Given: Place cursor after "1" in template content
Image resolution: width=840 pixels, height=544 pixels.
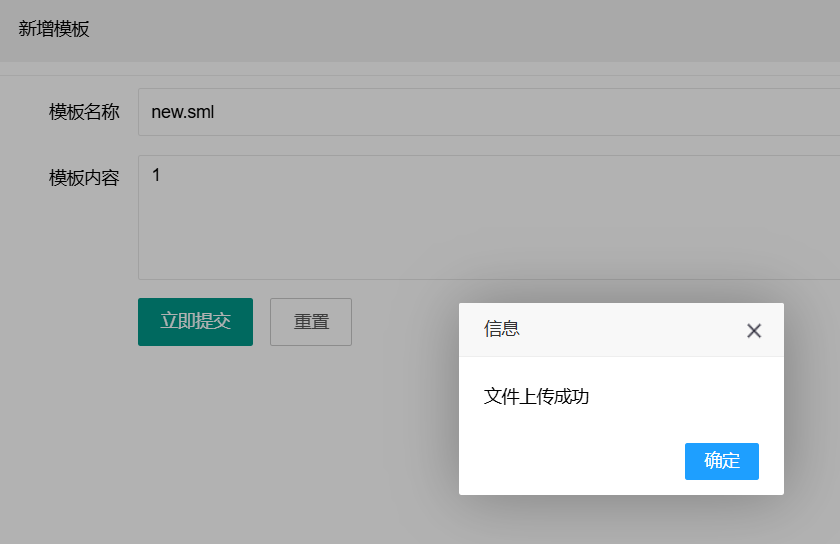Looking at the screenshot, I should [x=161, y=176].
